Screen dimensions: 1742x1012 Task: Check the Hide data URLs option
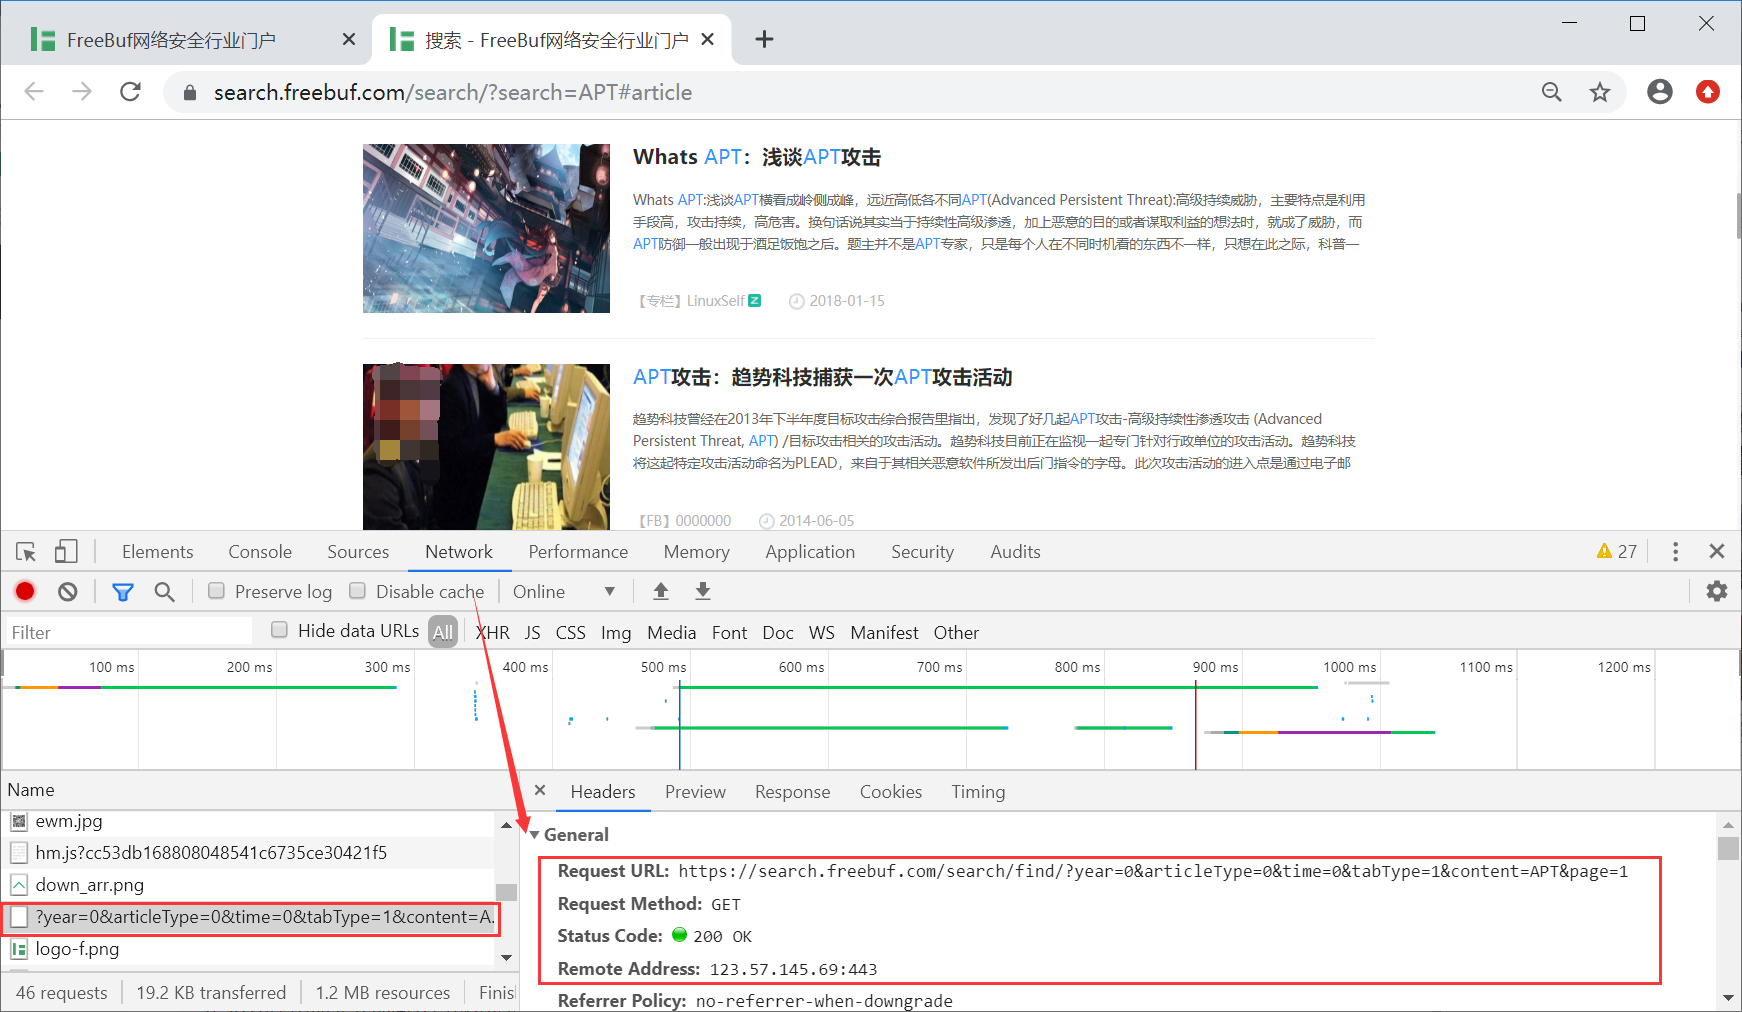pos(280,630)
